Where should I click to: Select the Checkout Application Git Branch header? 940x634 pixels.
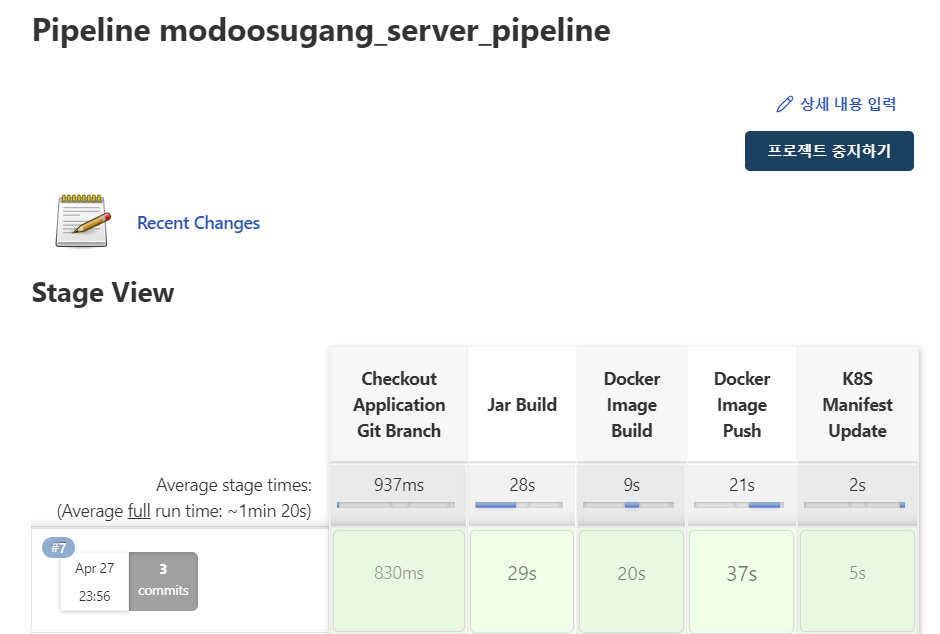click(x=399, y=404)
